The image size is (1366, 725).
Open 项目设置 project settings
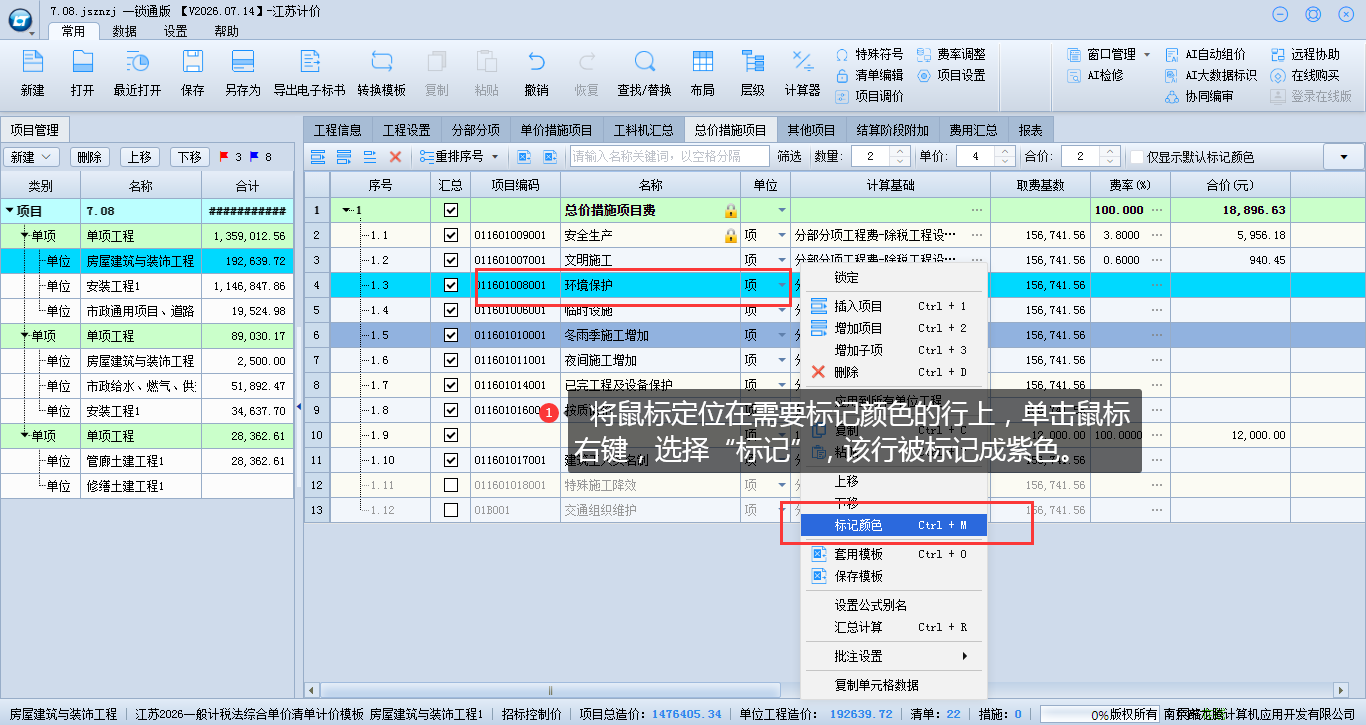951,75
